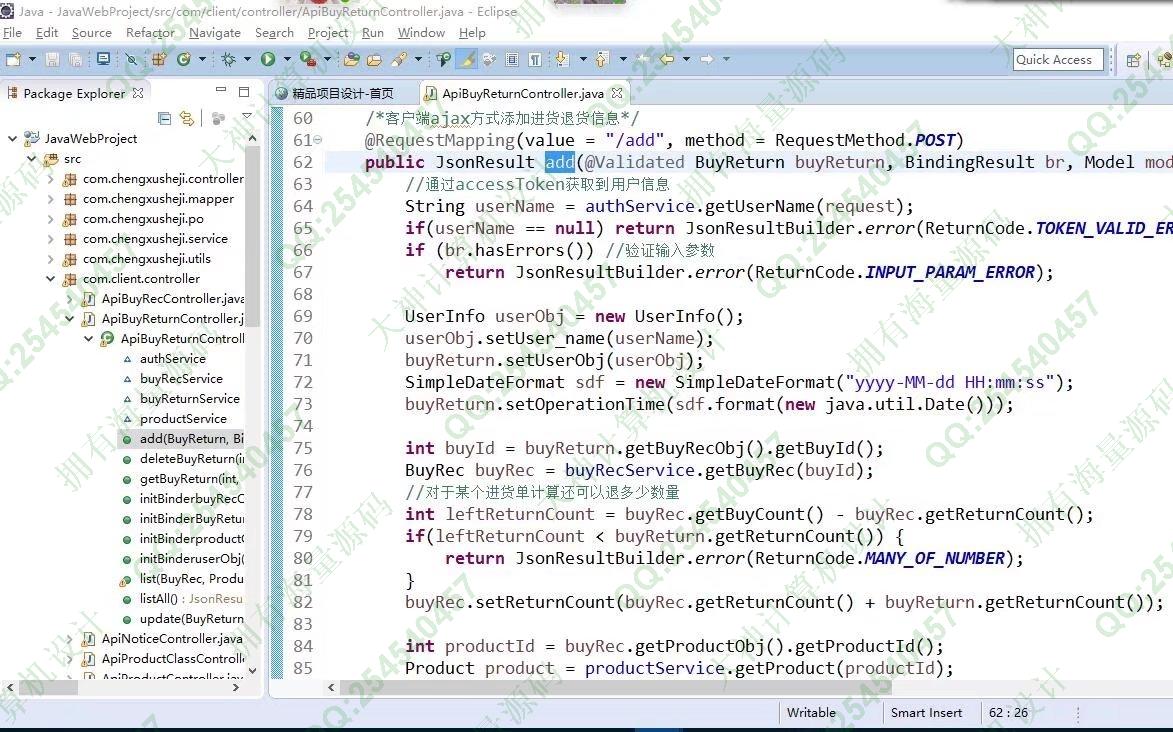The height and width of the screenshot is (732, 1173).
Task: Open the Refactor menu
Action: click(x=150, y=33)
